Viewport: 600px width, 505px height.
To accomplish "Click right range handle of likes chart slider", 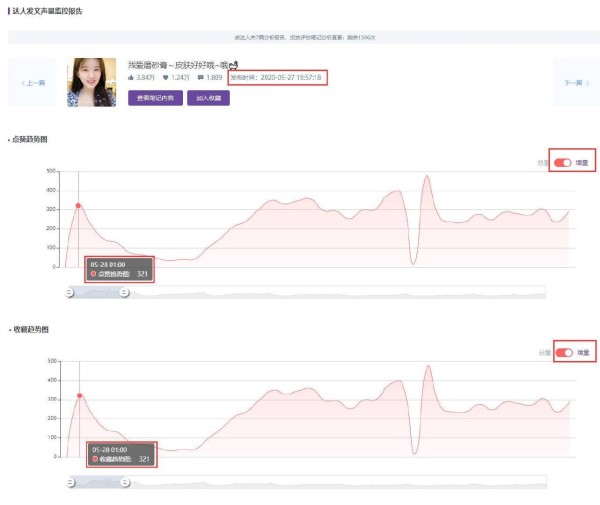I will click(125, 292).
